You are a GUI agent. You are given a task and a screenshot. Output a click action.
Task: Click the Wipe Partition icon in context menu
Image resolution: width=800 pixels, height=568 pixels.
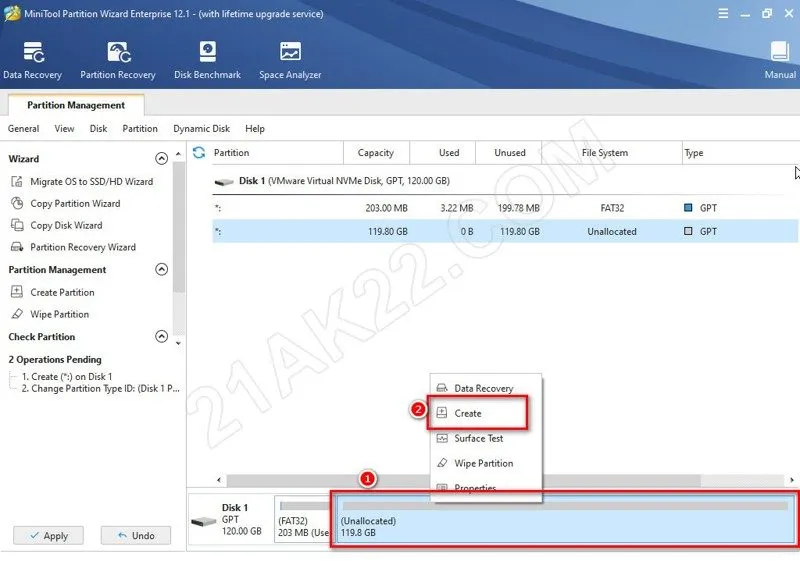pyautogui.click(x=442, y=463)
